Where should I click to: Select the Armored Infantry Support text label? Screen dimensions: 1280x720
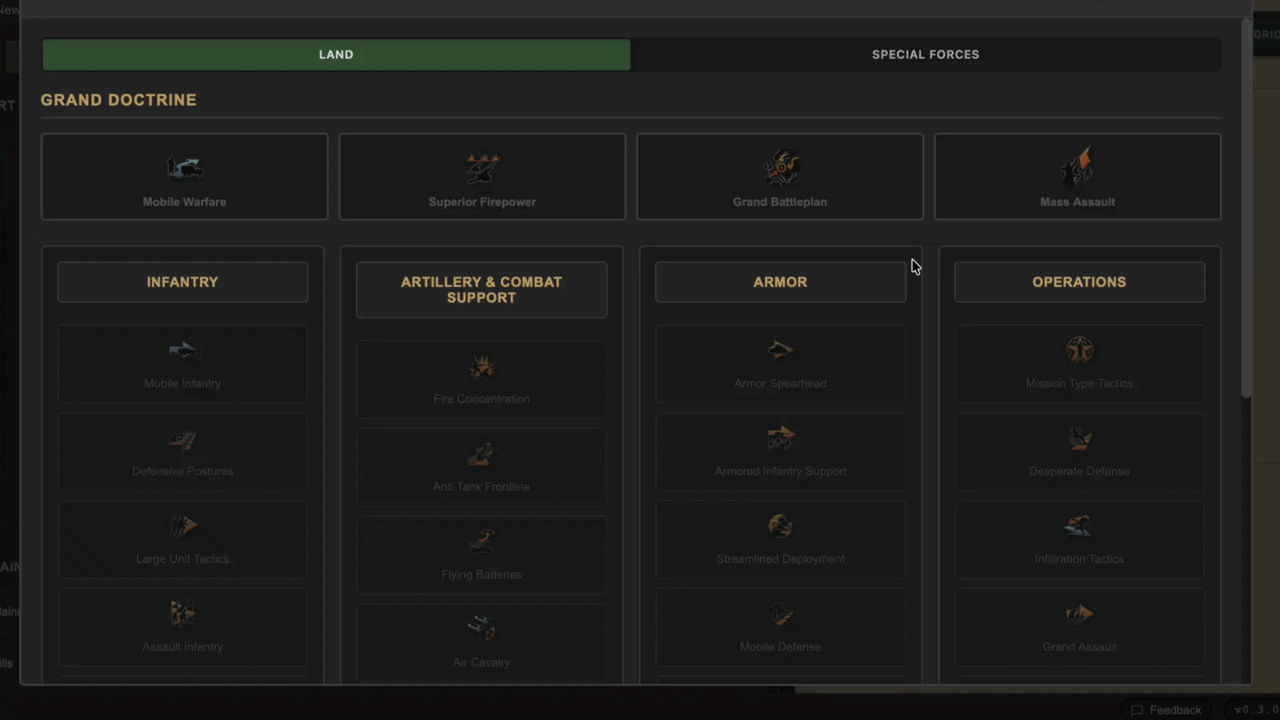point(780,472)
